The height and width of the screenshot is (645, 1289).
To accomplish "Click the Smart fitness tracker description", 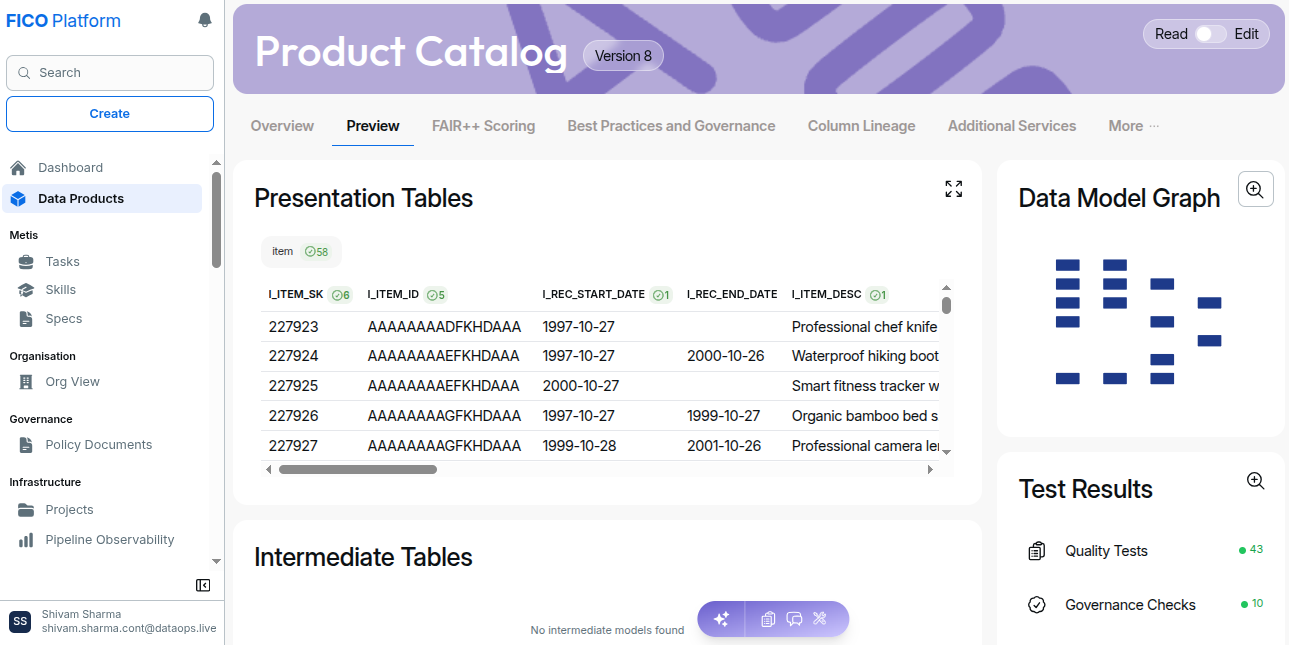I will 865,386.
